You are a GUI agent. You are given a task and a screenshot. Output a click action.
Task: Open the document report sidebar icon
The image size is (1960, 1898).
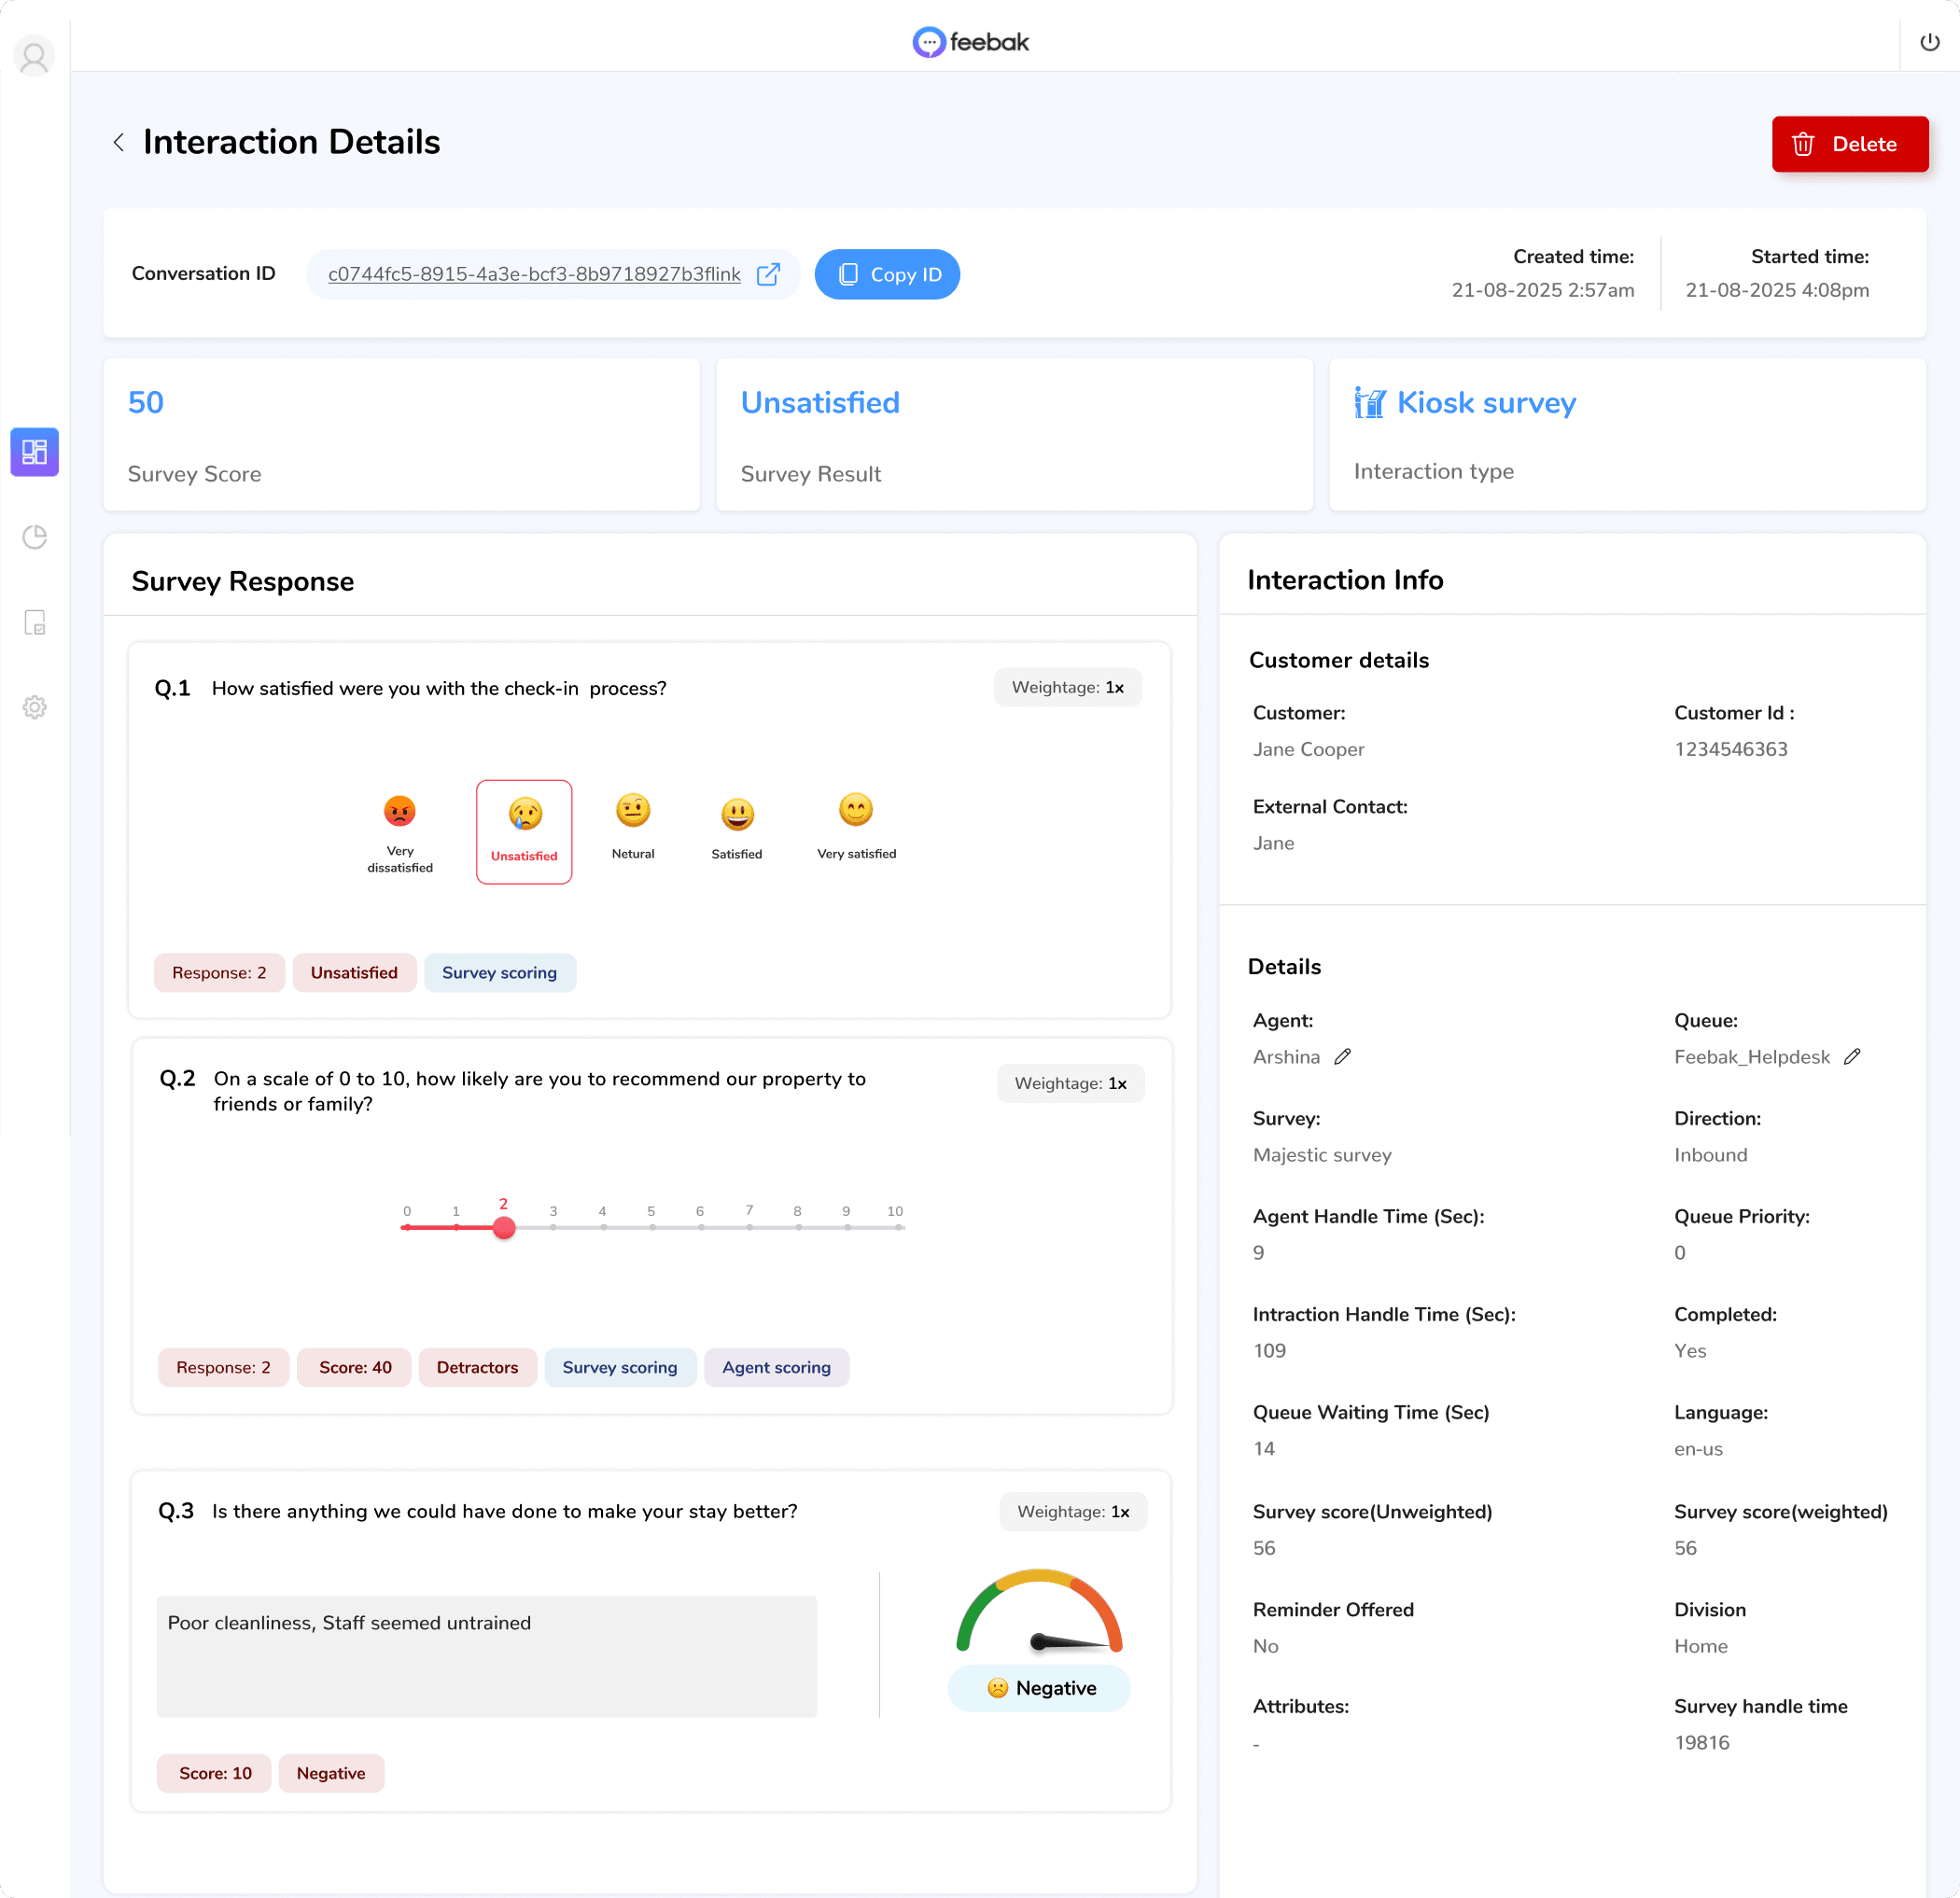[35, 622]
